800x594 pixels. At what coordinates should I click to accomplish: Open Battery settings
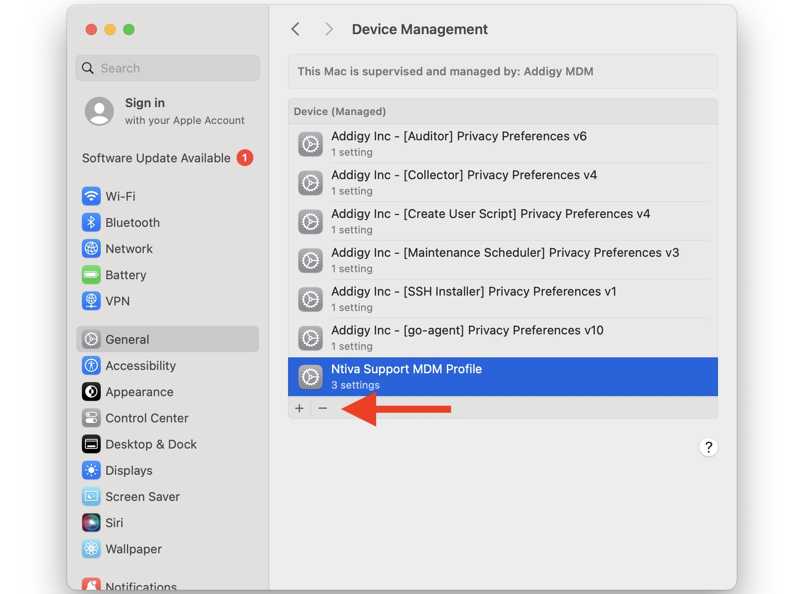pos(167,275)
